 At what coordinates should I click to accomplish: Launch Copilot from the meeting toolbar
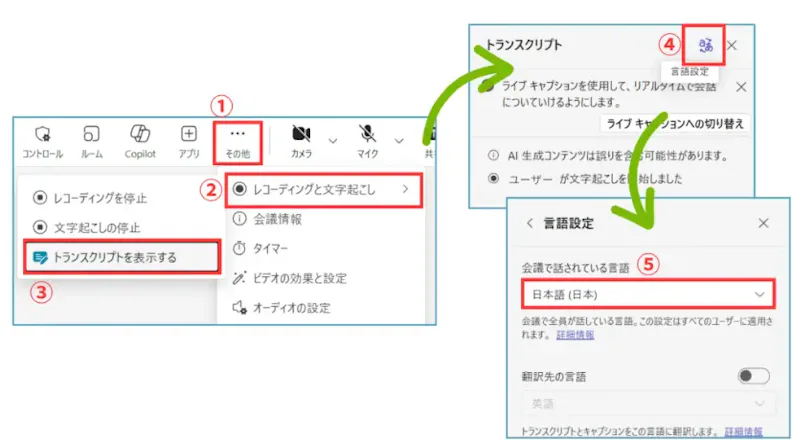140,141
